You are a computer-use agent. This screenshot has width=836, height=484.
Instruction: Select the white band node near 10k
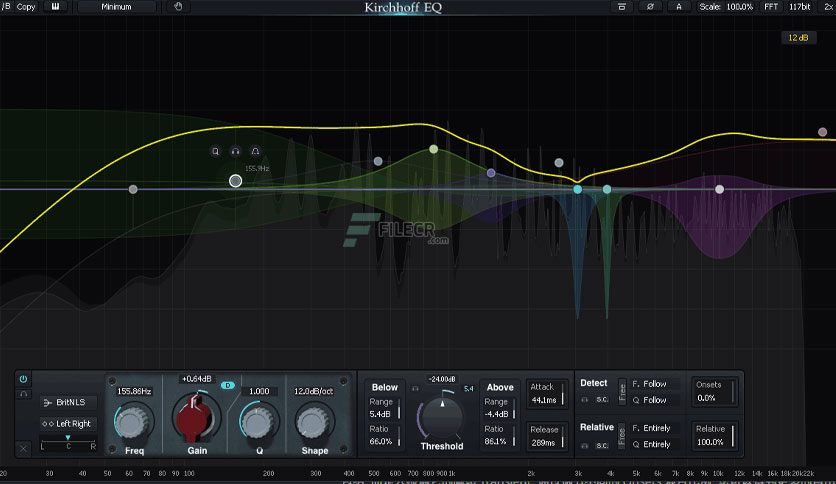tap(719, 189)
